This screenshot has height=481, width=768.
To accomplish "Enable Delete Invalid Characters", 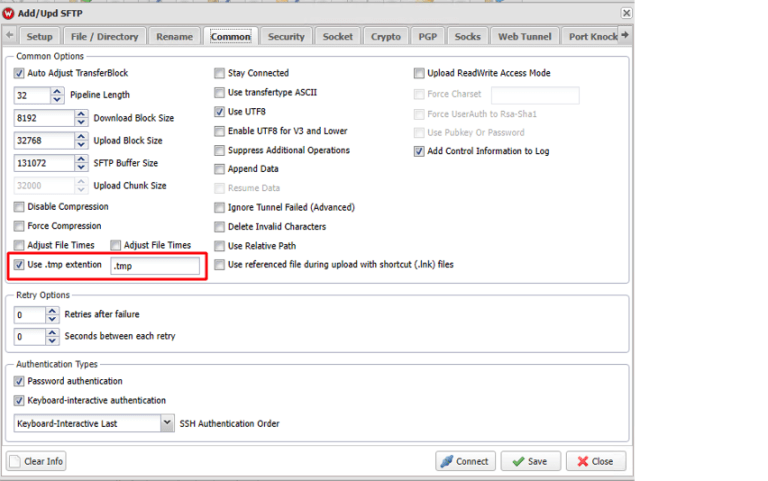I will point(219,226).
